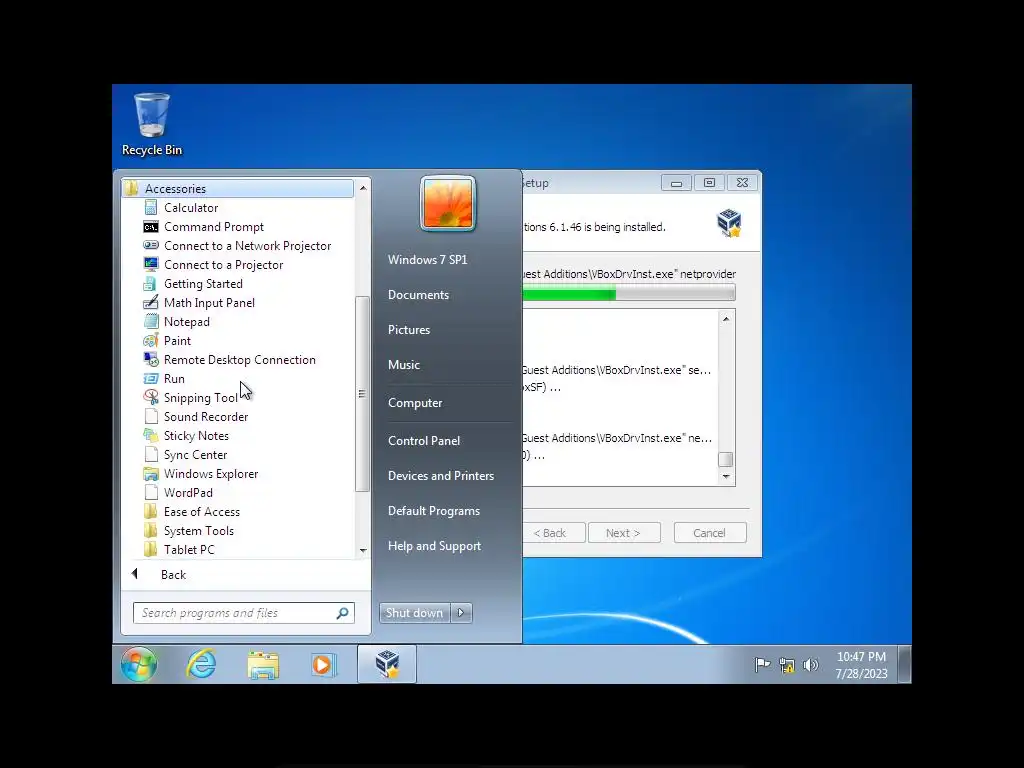Open the Recycle Bin desktop icon
This screenshot has width=1024, height=768.
click(x=152, y=124)
